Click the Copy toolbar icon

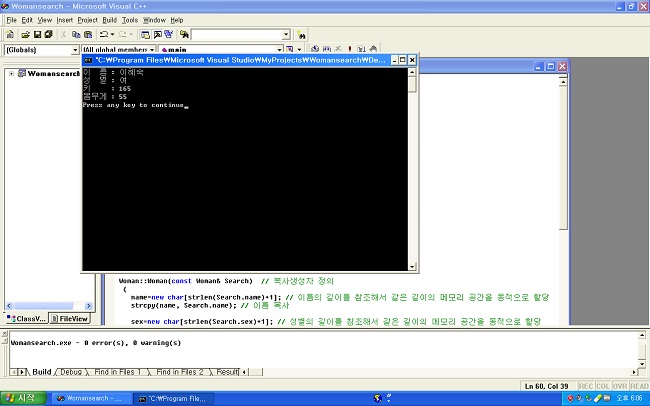(x=76, y=34)
